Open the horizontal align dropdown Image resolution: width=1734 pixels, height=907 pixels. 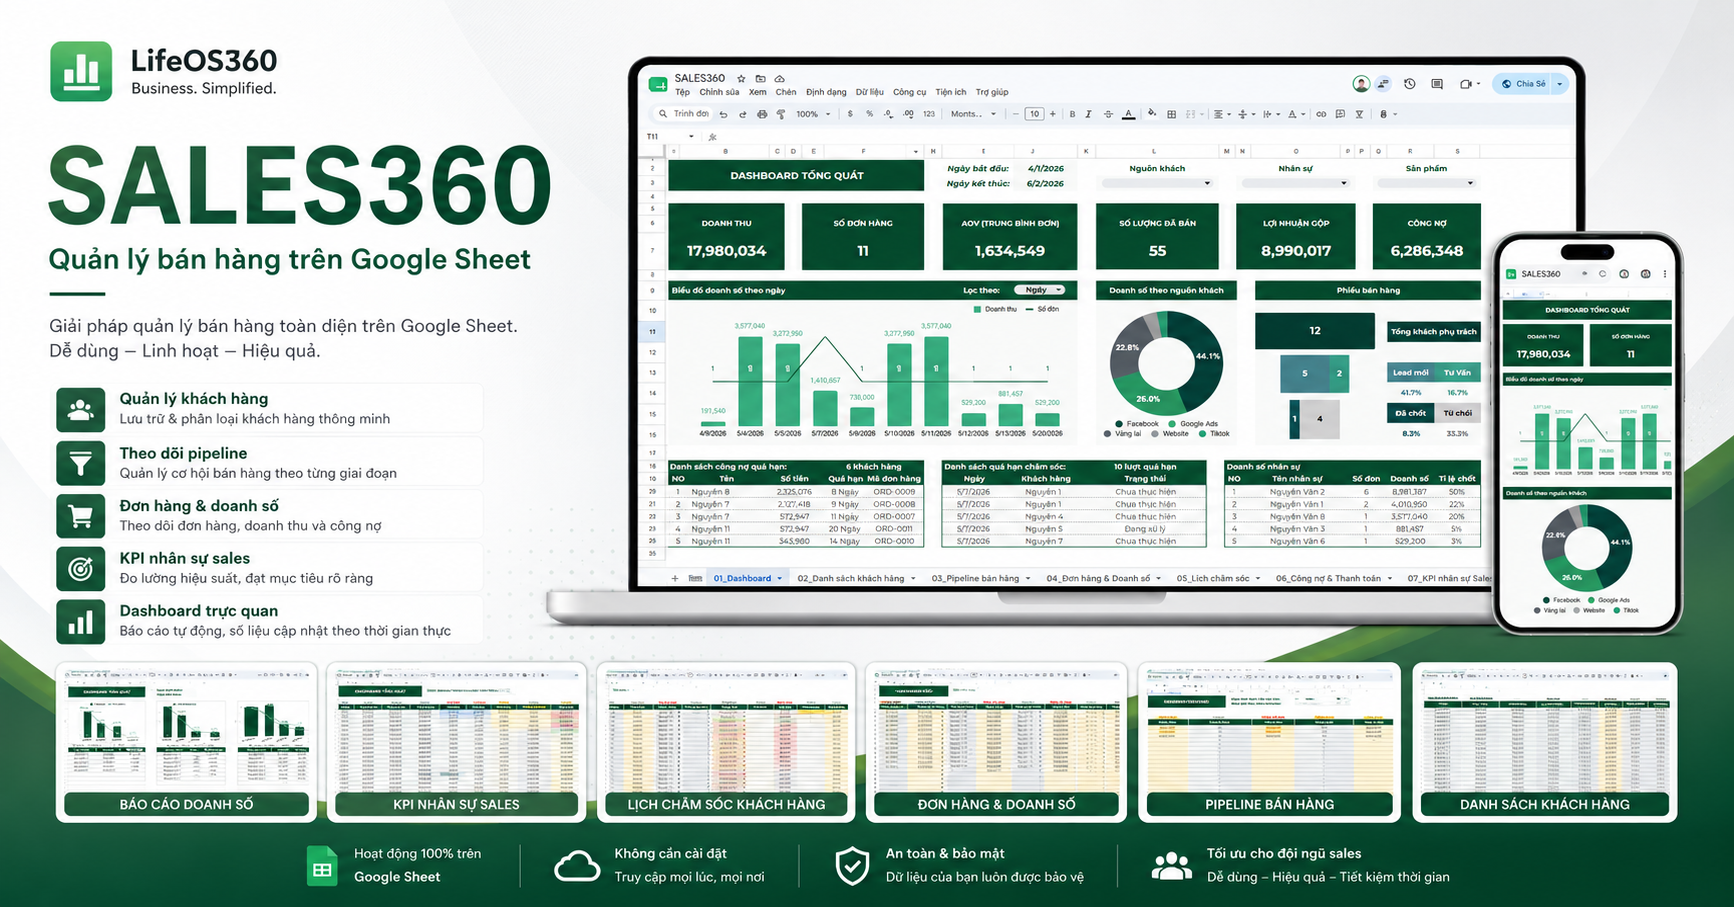pos(1222,114)
